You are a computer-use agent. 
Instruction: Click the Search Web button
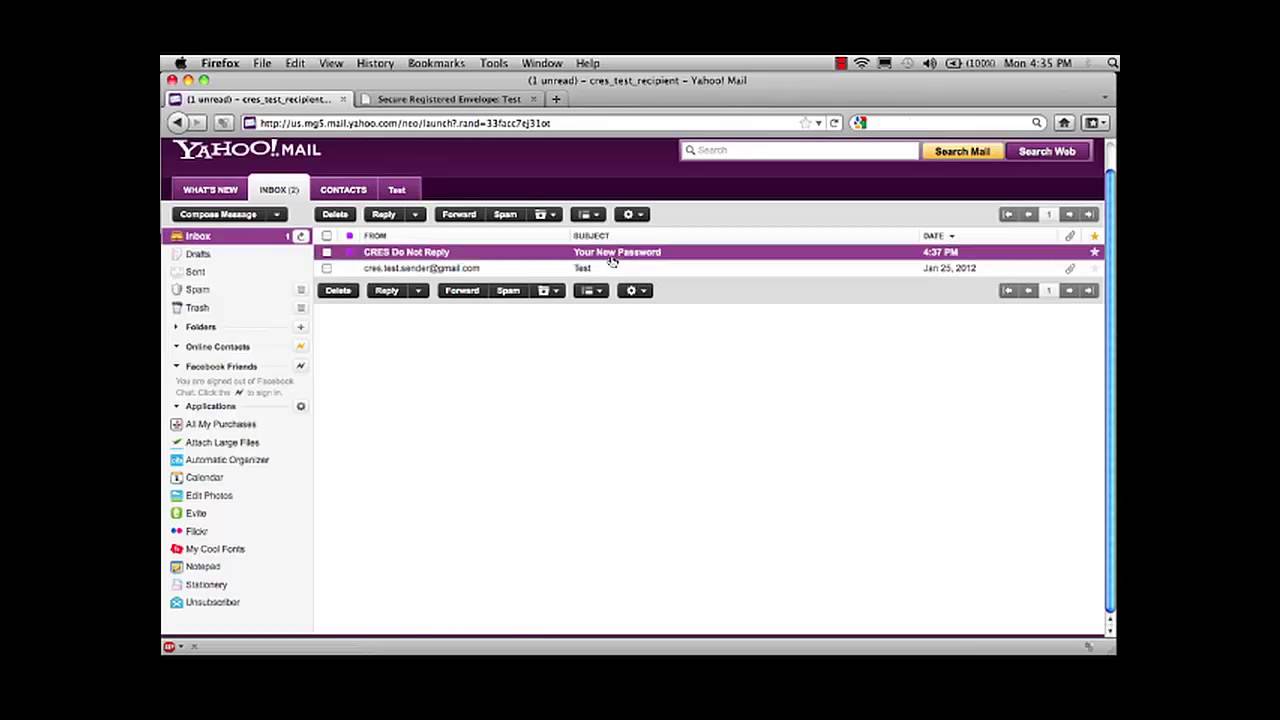pos(1047,151)
